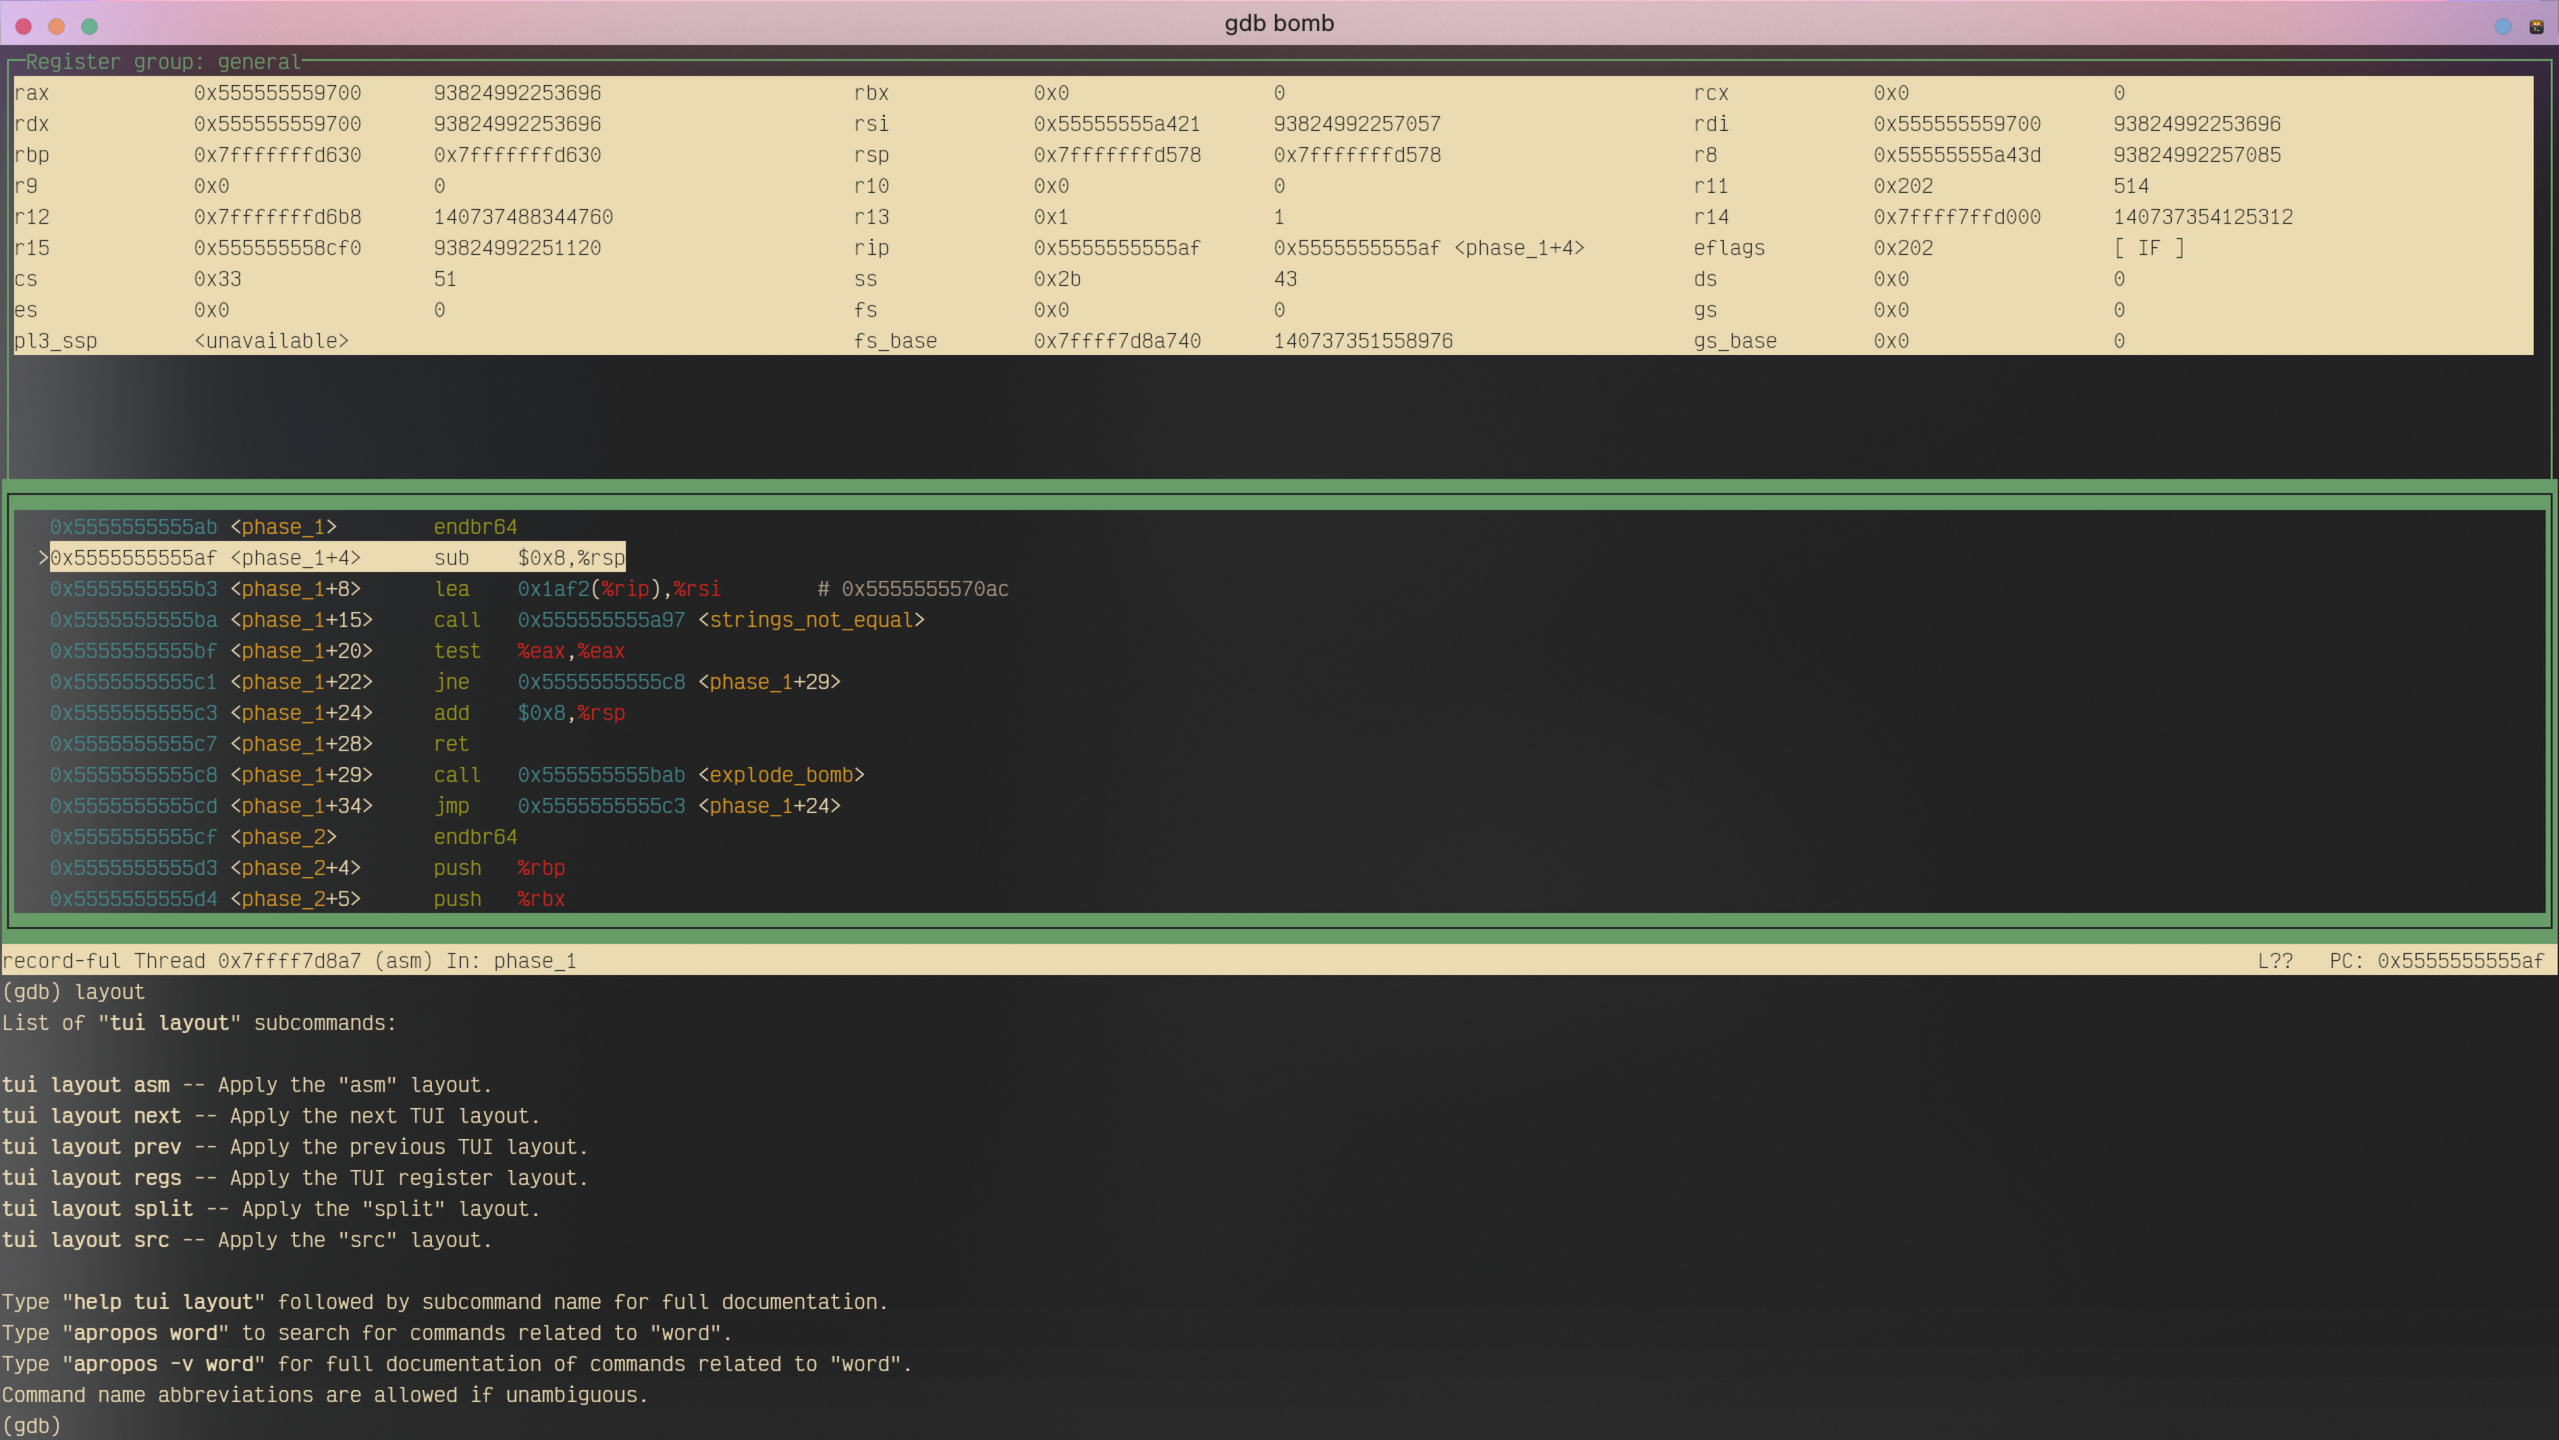
Task: Click the kitty terminal icon in title bar
Action: point(2536,27)
